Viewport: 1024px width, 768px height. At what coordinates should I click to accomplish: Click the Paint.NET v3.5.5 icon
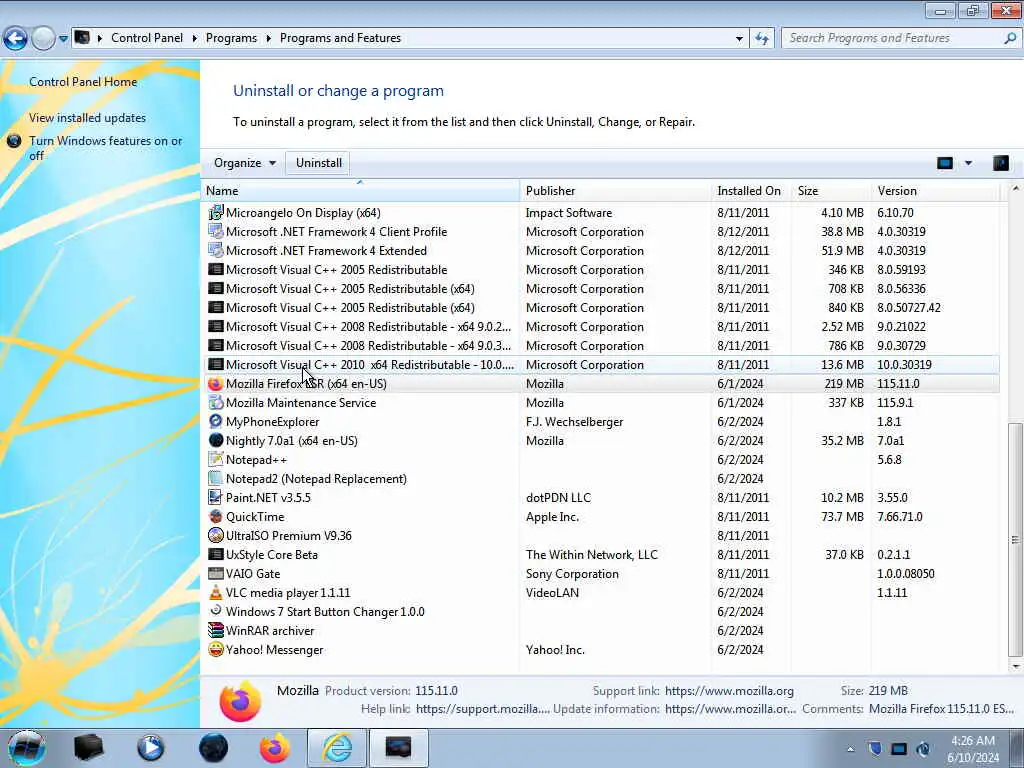pyautogui.click(x=216, y=498)
